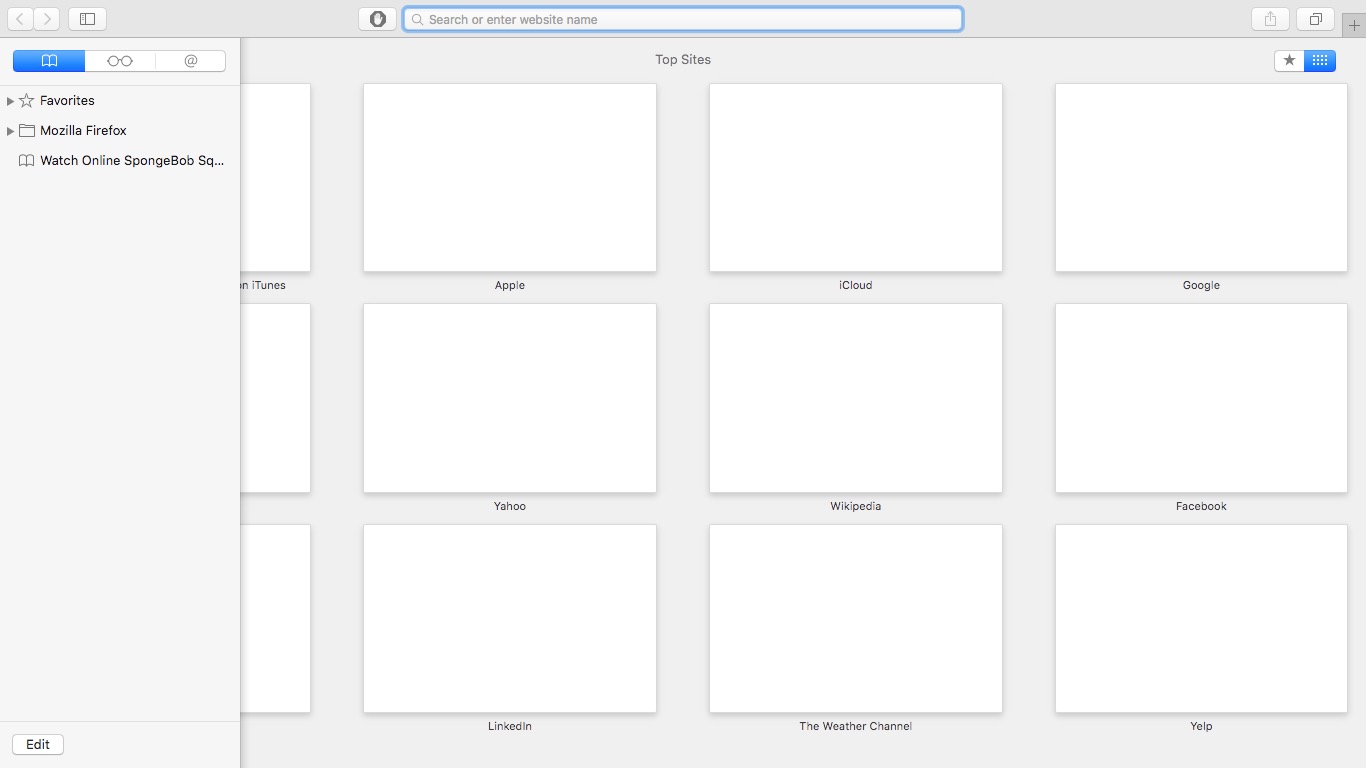Open the Wikipedia top site thumbnail
This screenshot has height=768, width=1366.
pos(856,398)
